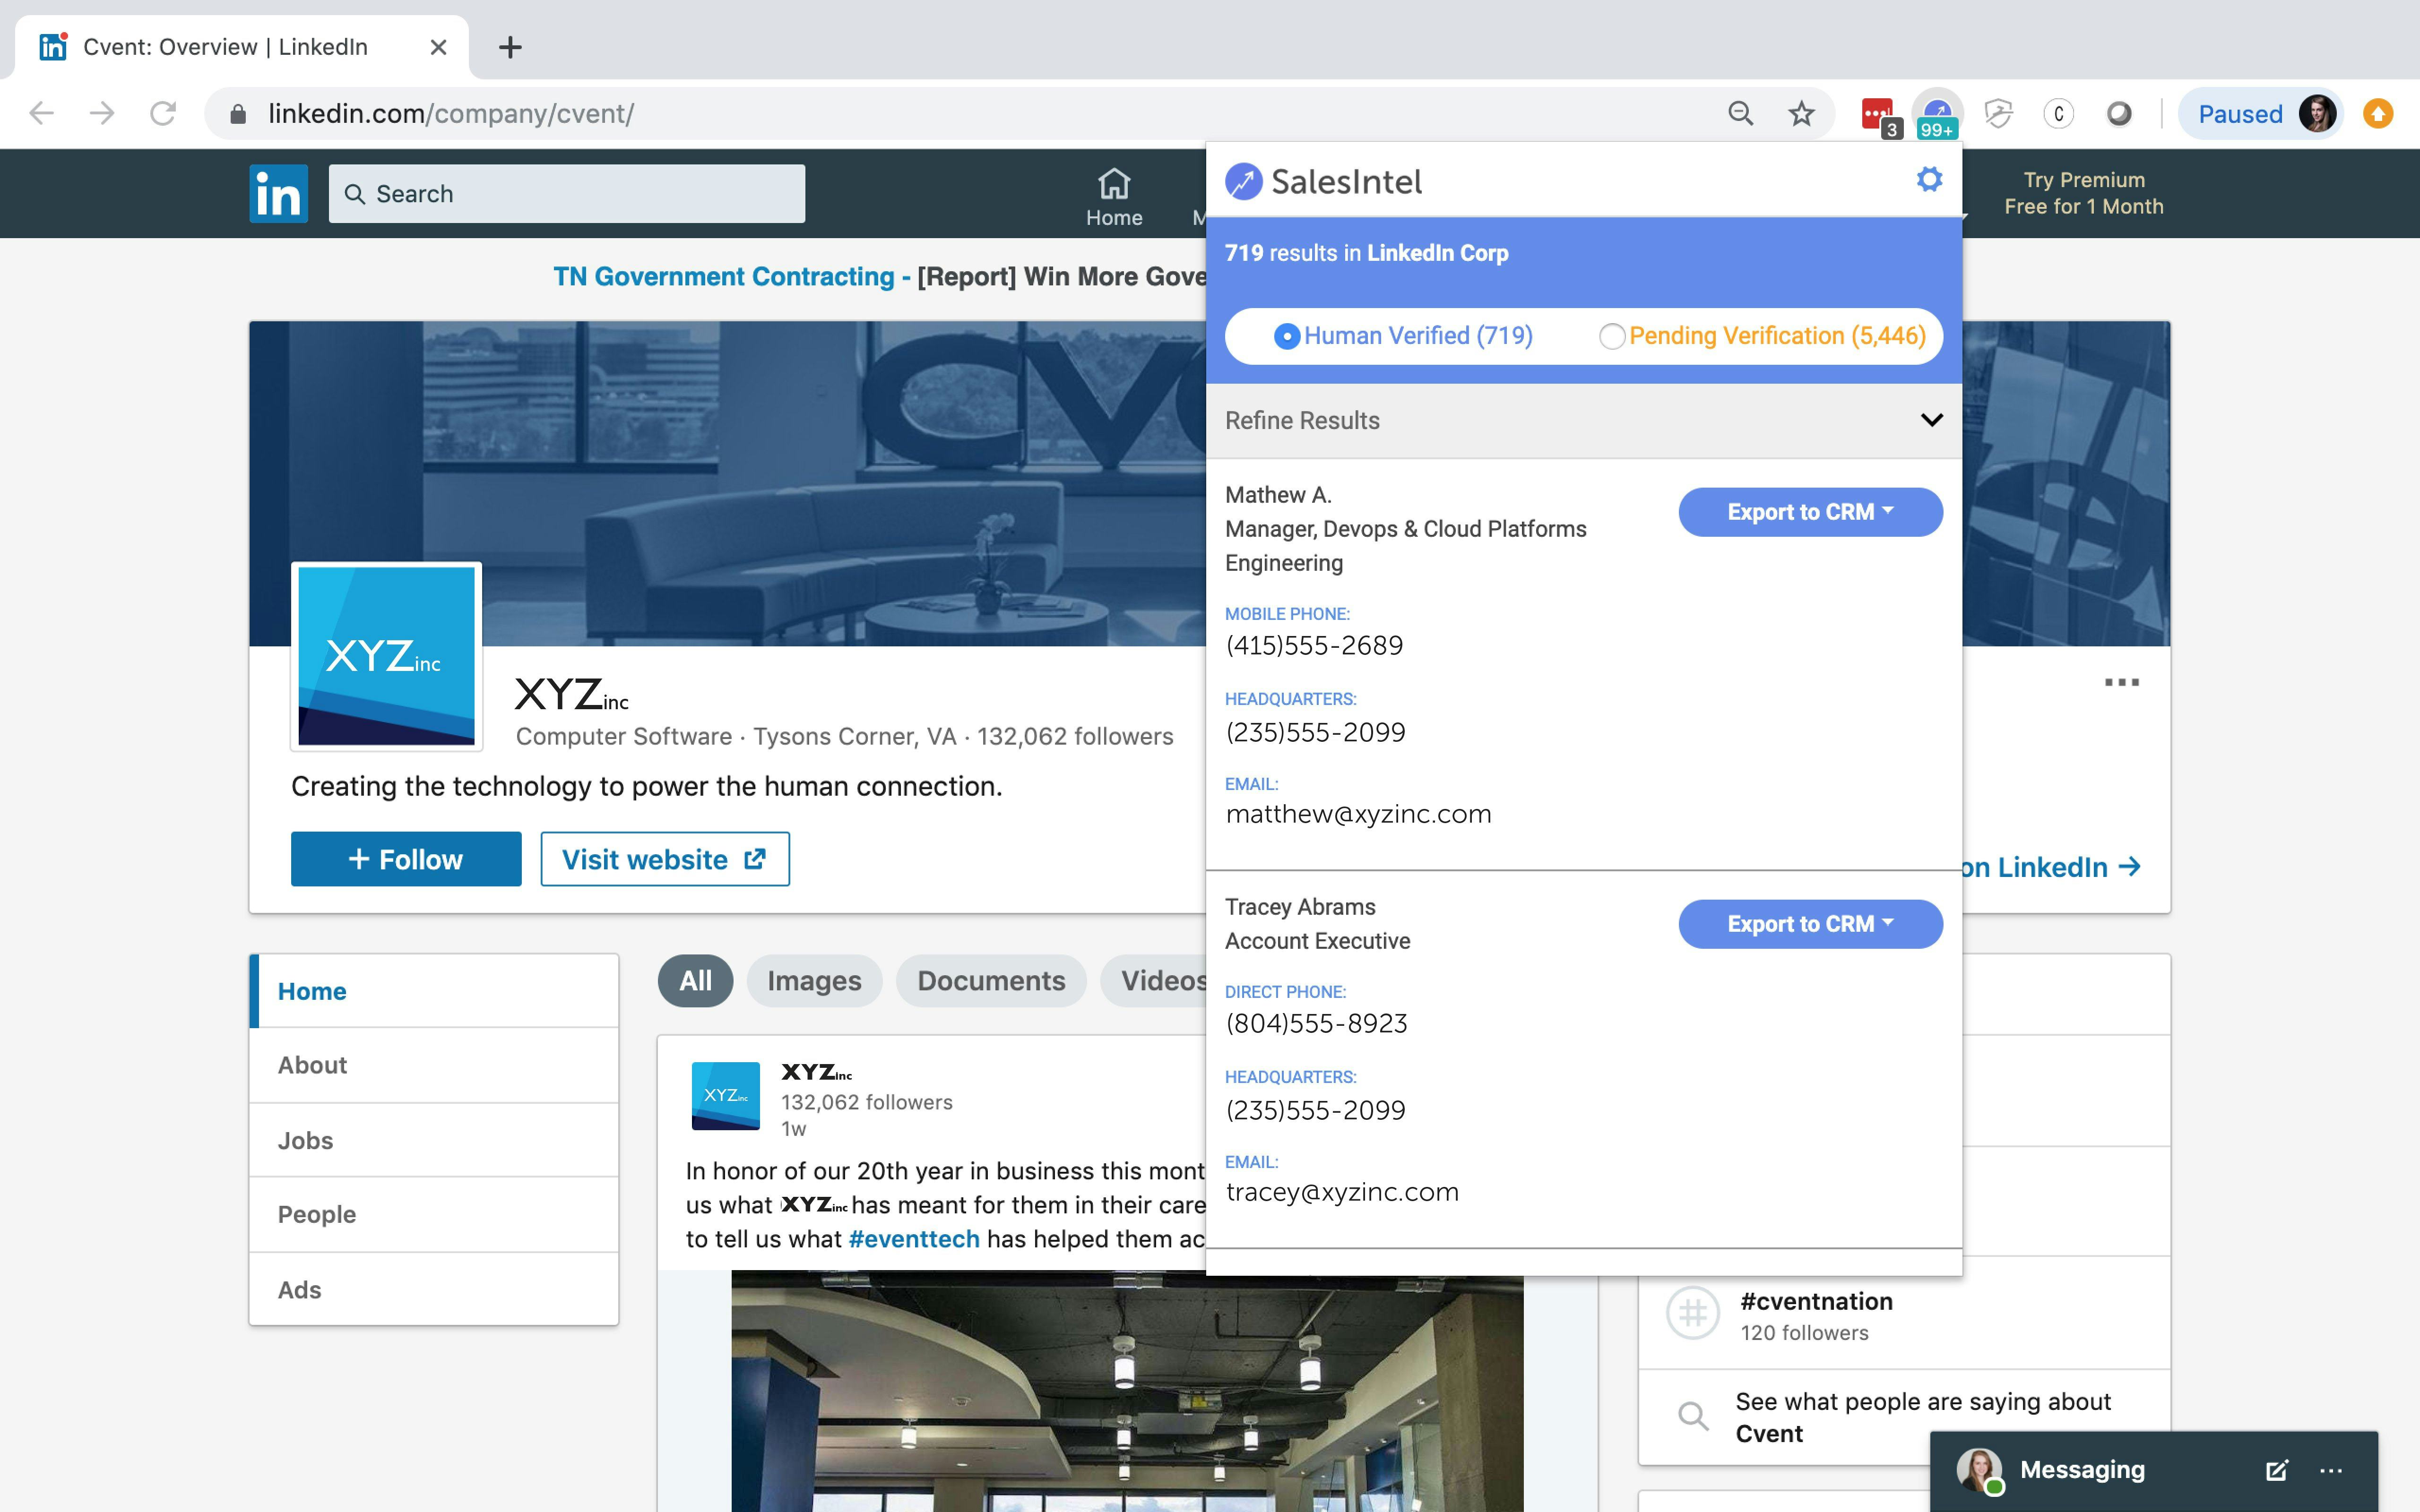Click the bookmark star in the address bar

pyautogui.click(x=1800, y=113)
